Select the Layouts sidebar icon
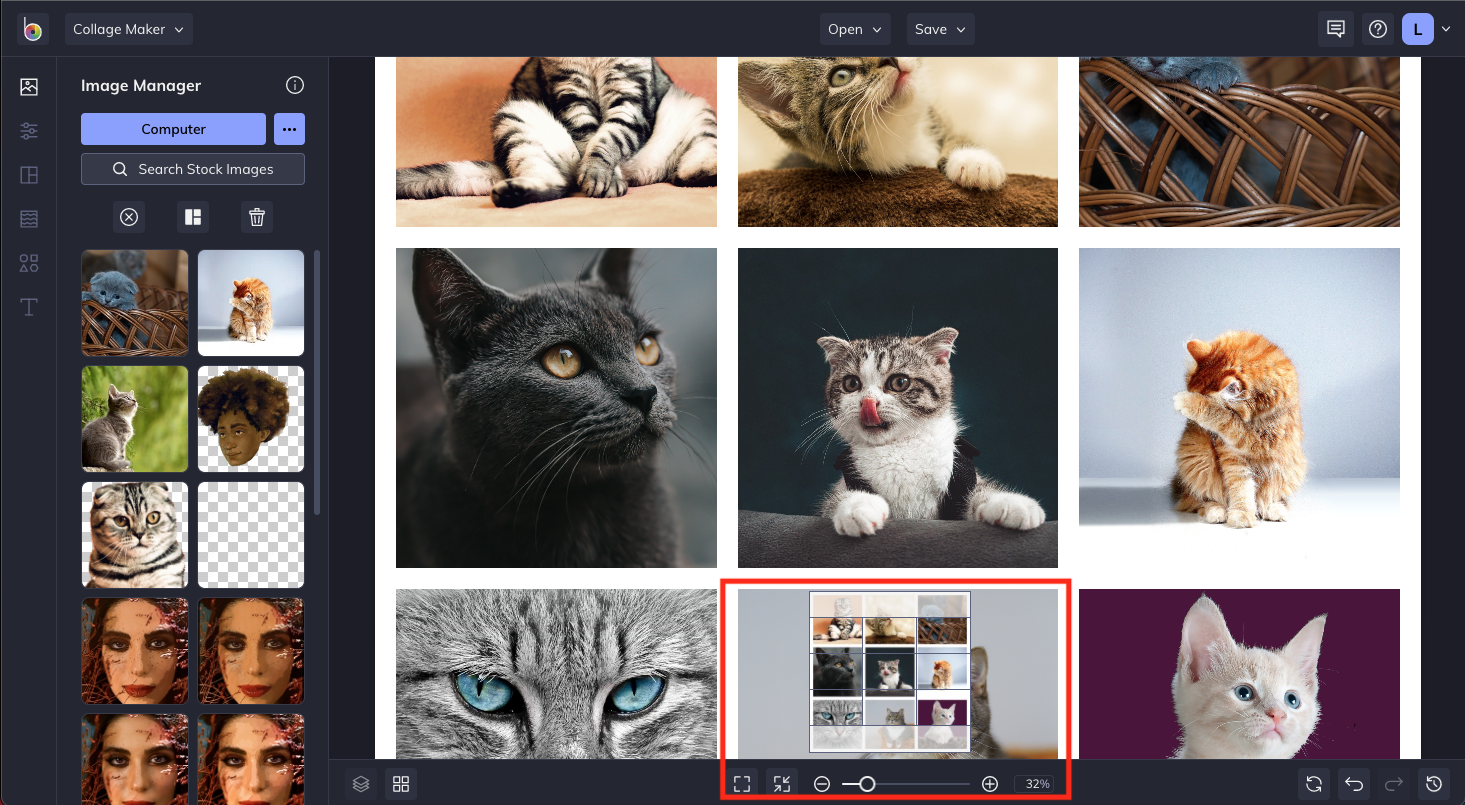 (29, 175)
